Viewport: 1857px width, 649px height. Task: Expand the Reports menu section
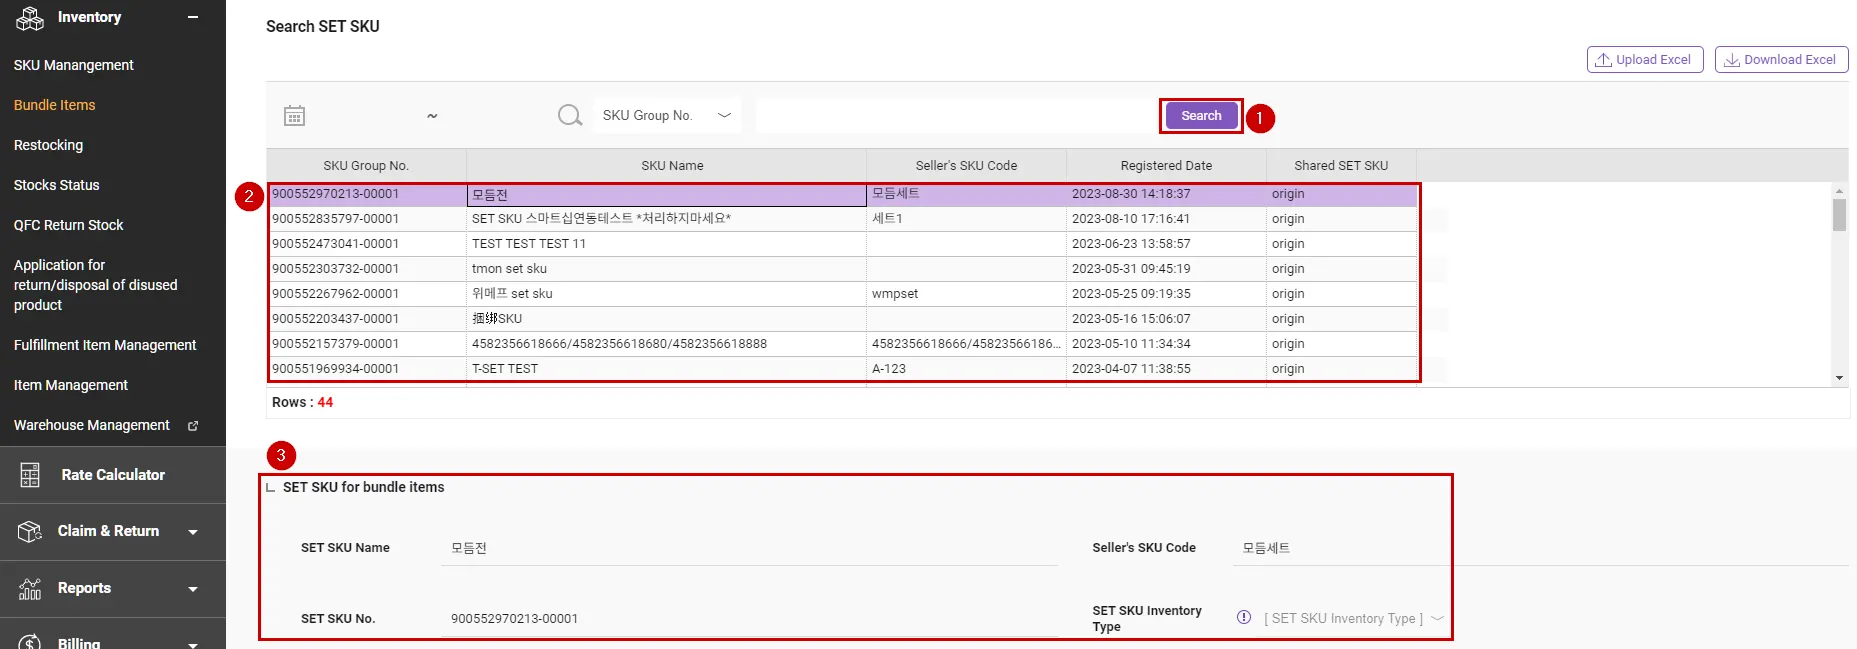(193, 589)
